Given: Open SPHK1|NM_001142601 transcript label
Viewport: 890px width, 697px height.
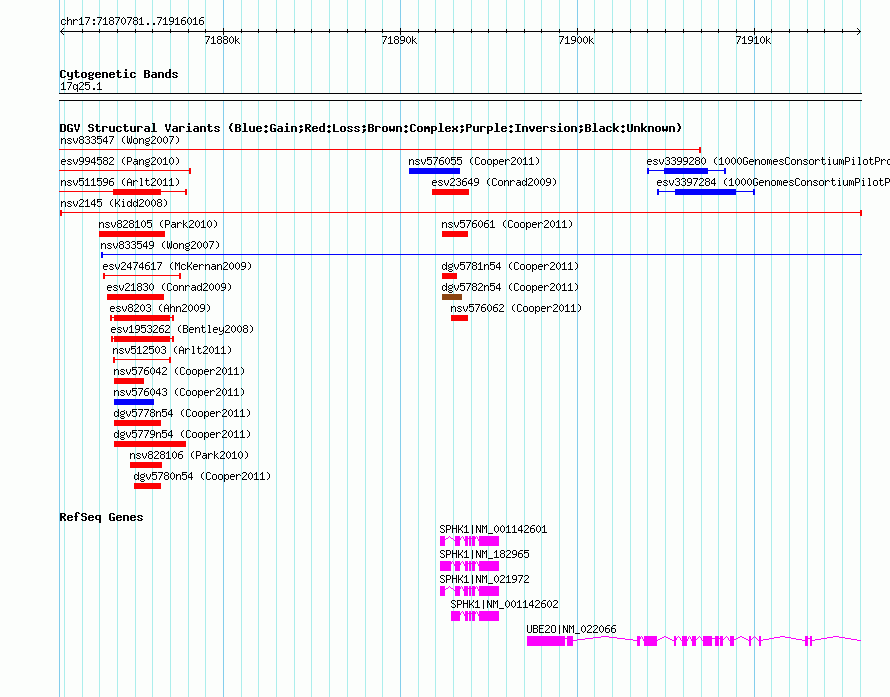Looking at the screenshot, I should pyautogui.click(x=493, y=530).
